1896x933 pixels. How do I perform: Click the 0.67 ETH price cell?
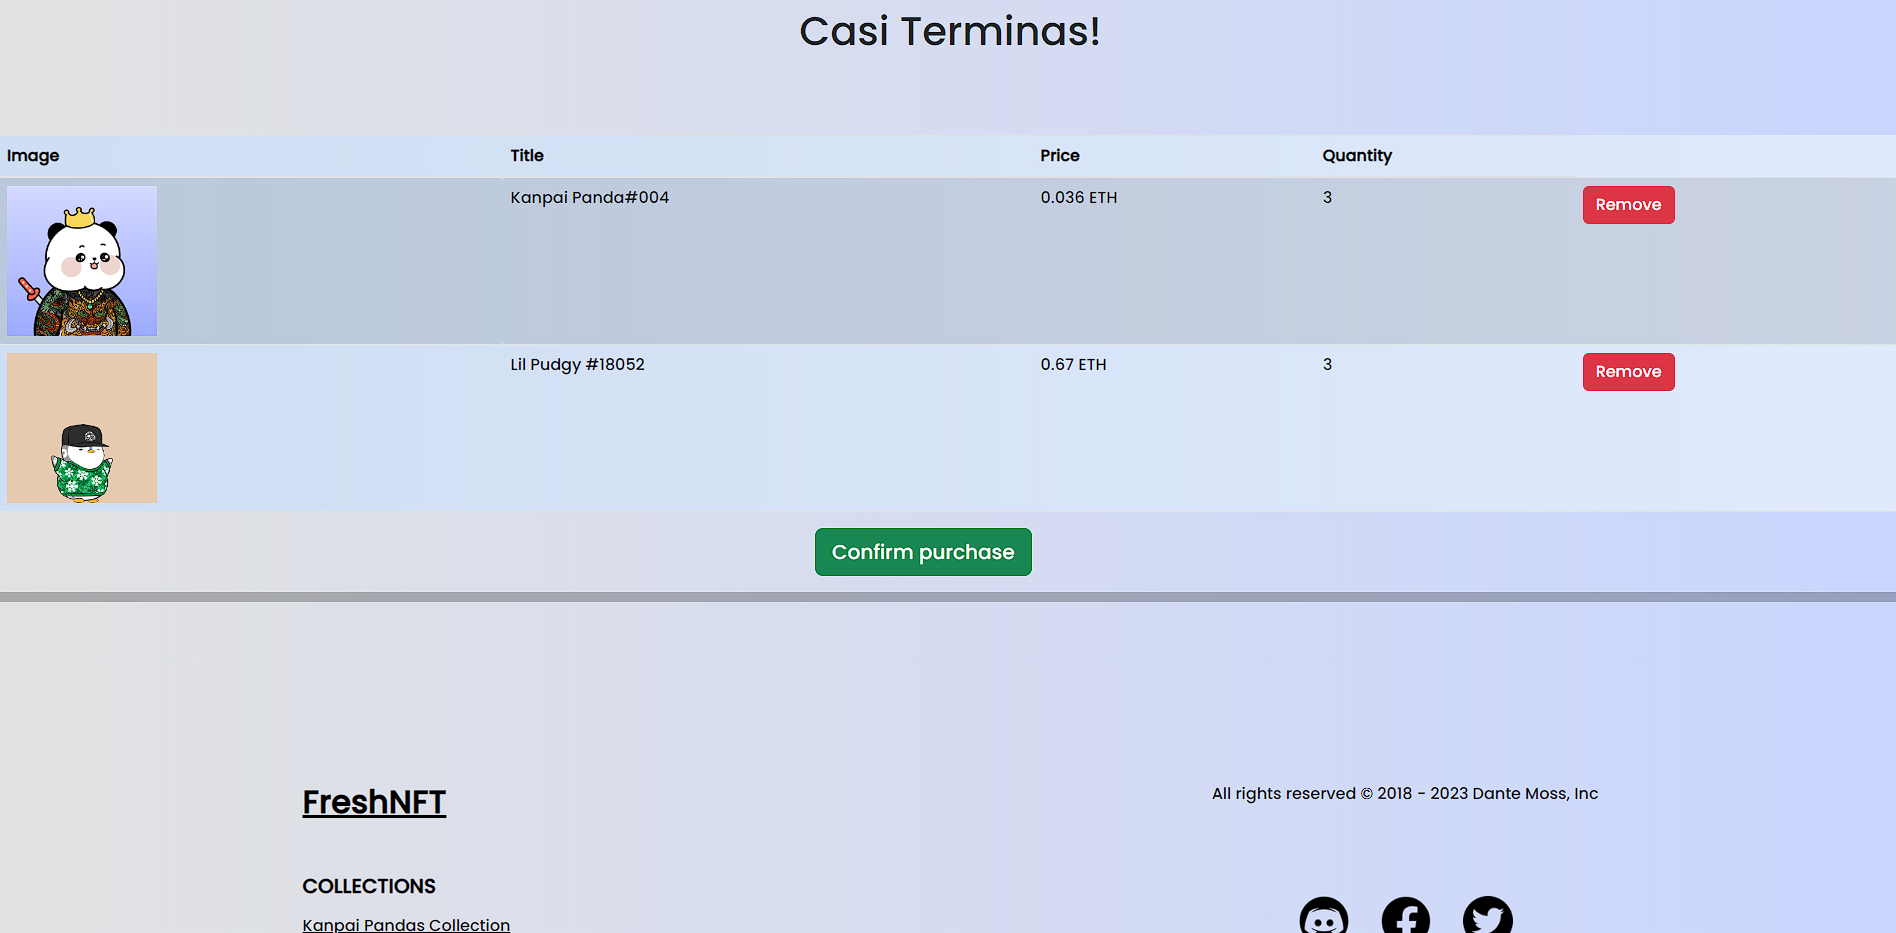pos(1073,365)
